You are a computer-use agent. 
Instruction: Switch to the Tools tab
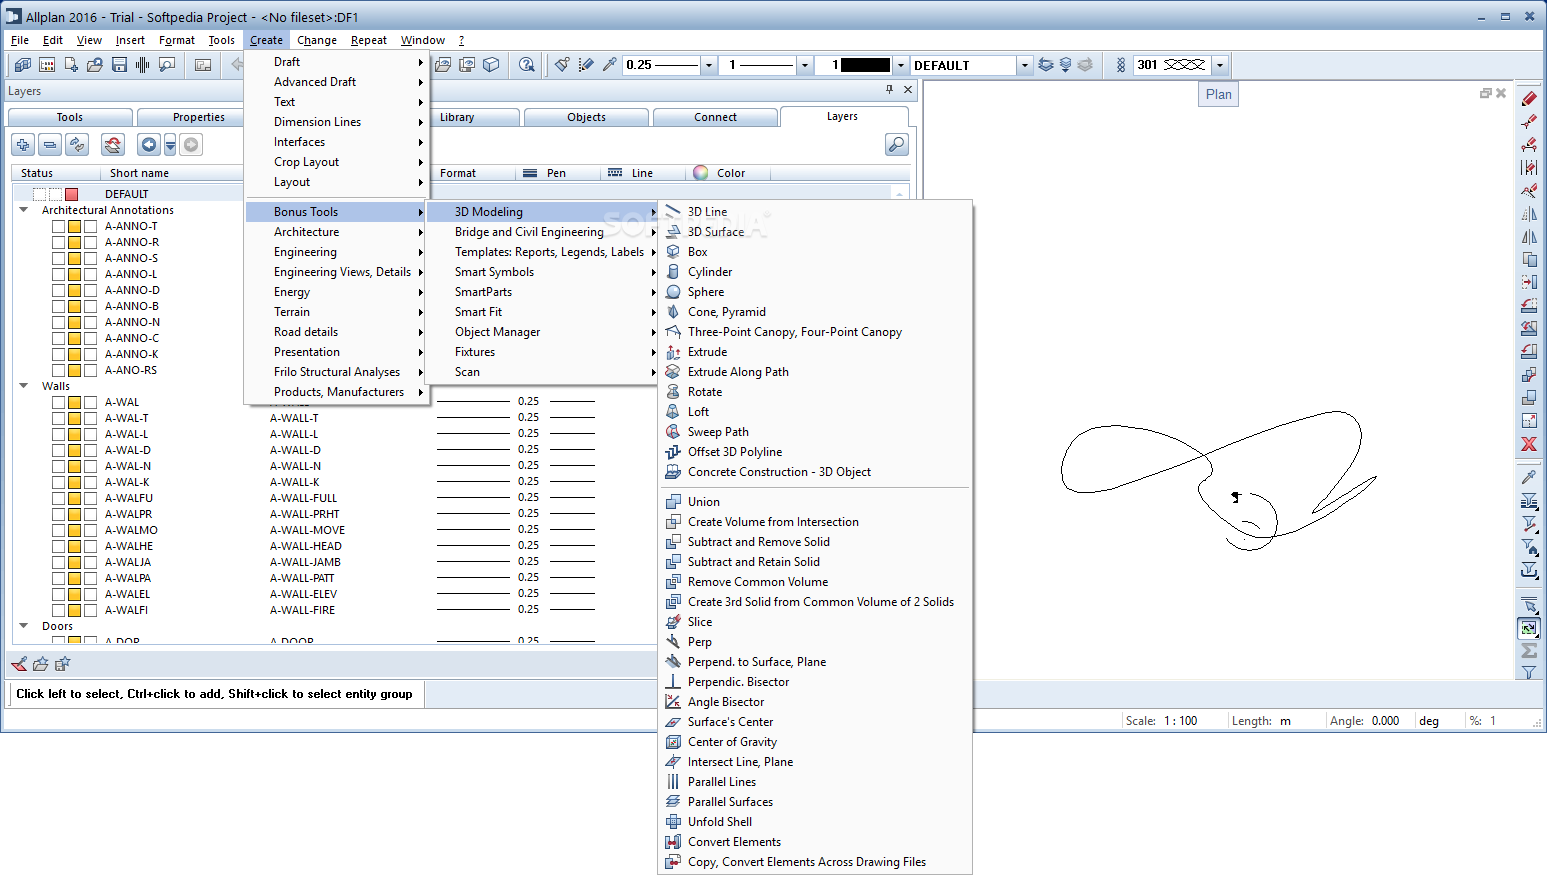click(70, 117)
